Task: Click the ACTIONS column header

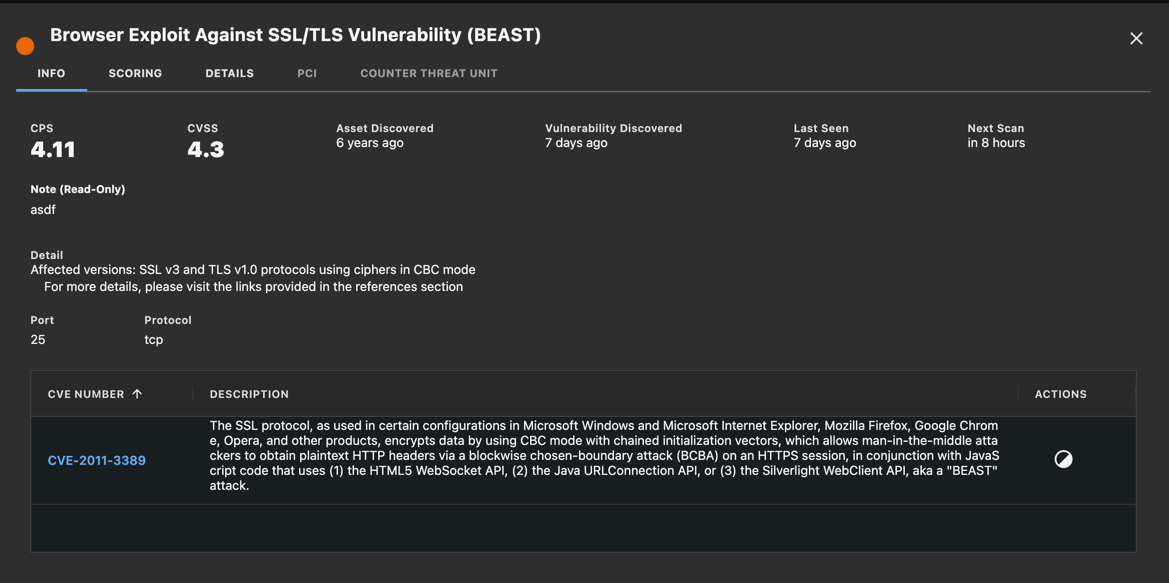Action: [x=1061, y=394]
